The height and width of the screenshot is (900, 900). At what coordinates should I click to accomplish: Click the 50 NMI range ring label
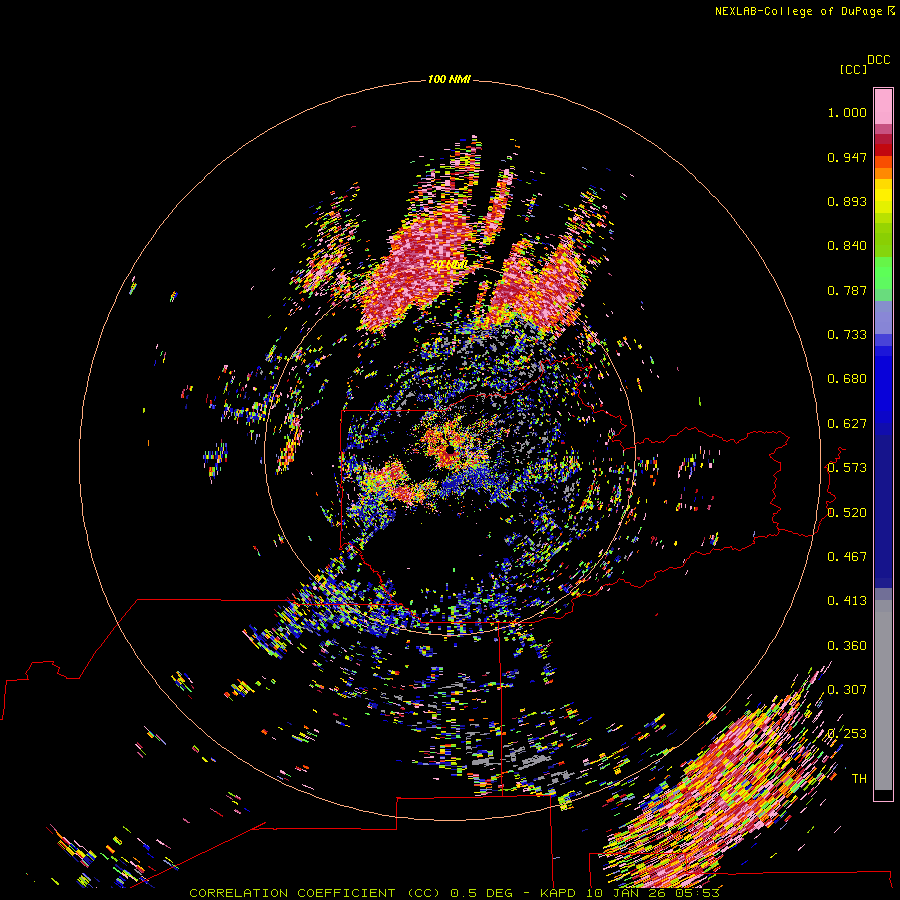(449, 265)
